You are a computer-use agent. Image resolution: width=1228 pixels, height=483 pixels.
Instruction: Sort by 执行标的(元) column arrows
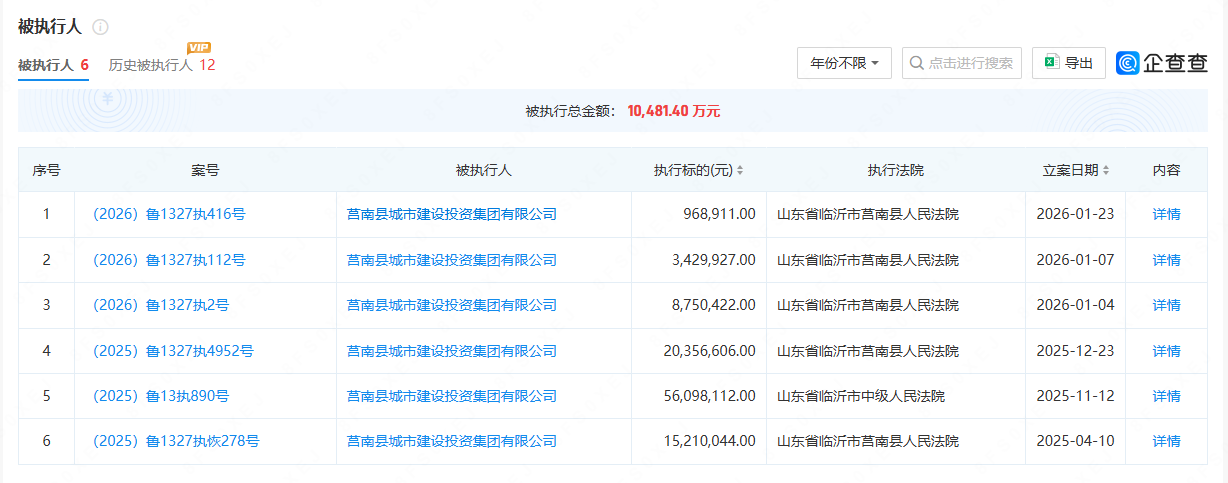click(740, 171)
